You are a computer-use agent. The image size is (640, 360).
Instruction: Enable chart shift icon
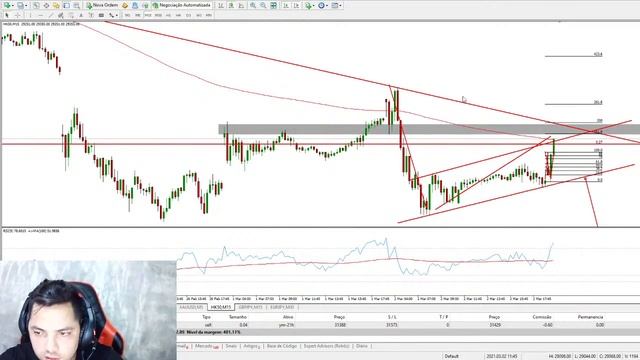296,5
